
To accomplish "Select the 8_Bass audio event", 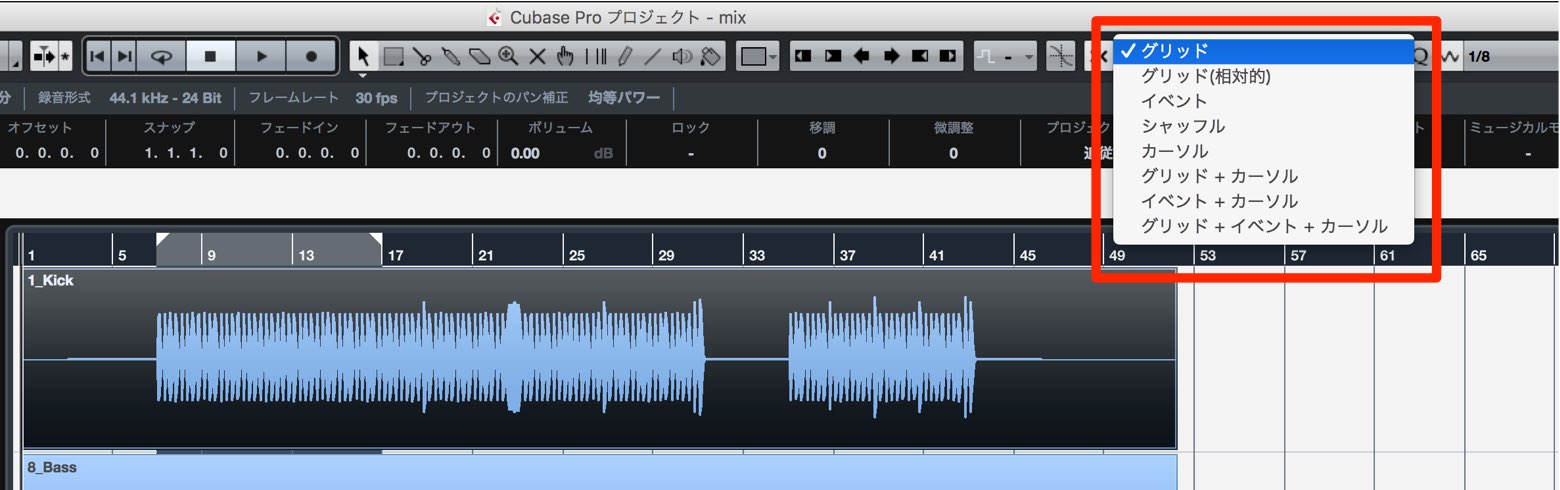I will click(x=599, y=473).
